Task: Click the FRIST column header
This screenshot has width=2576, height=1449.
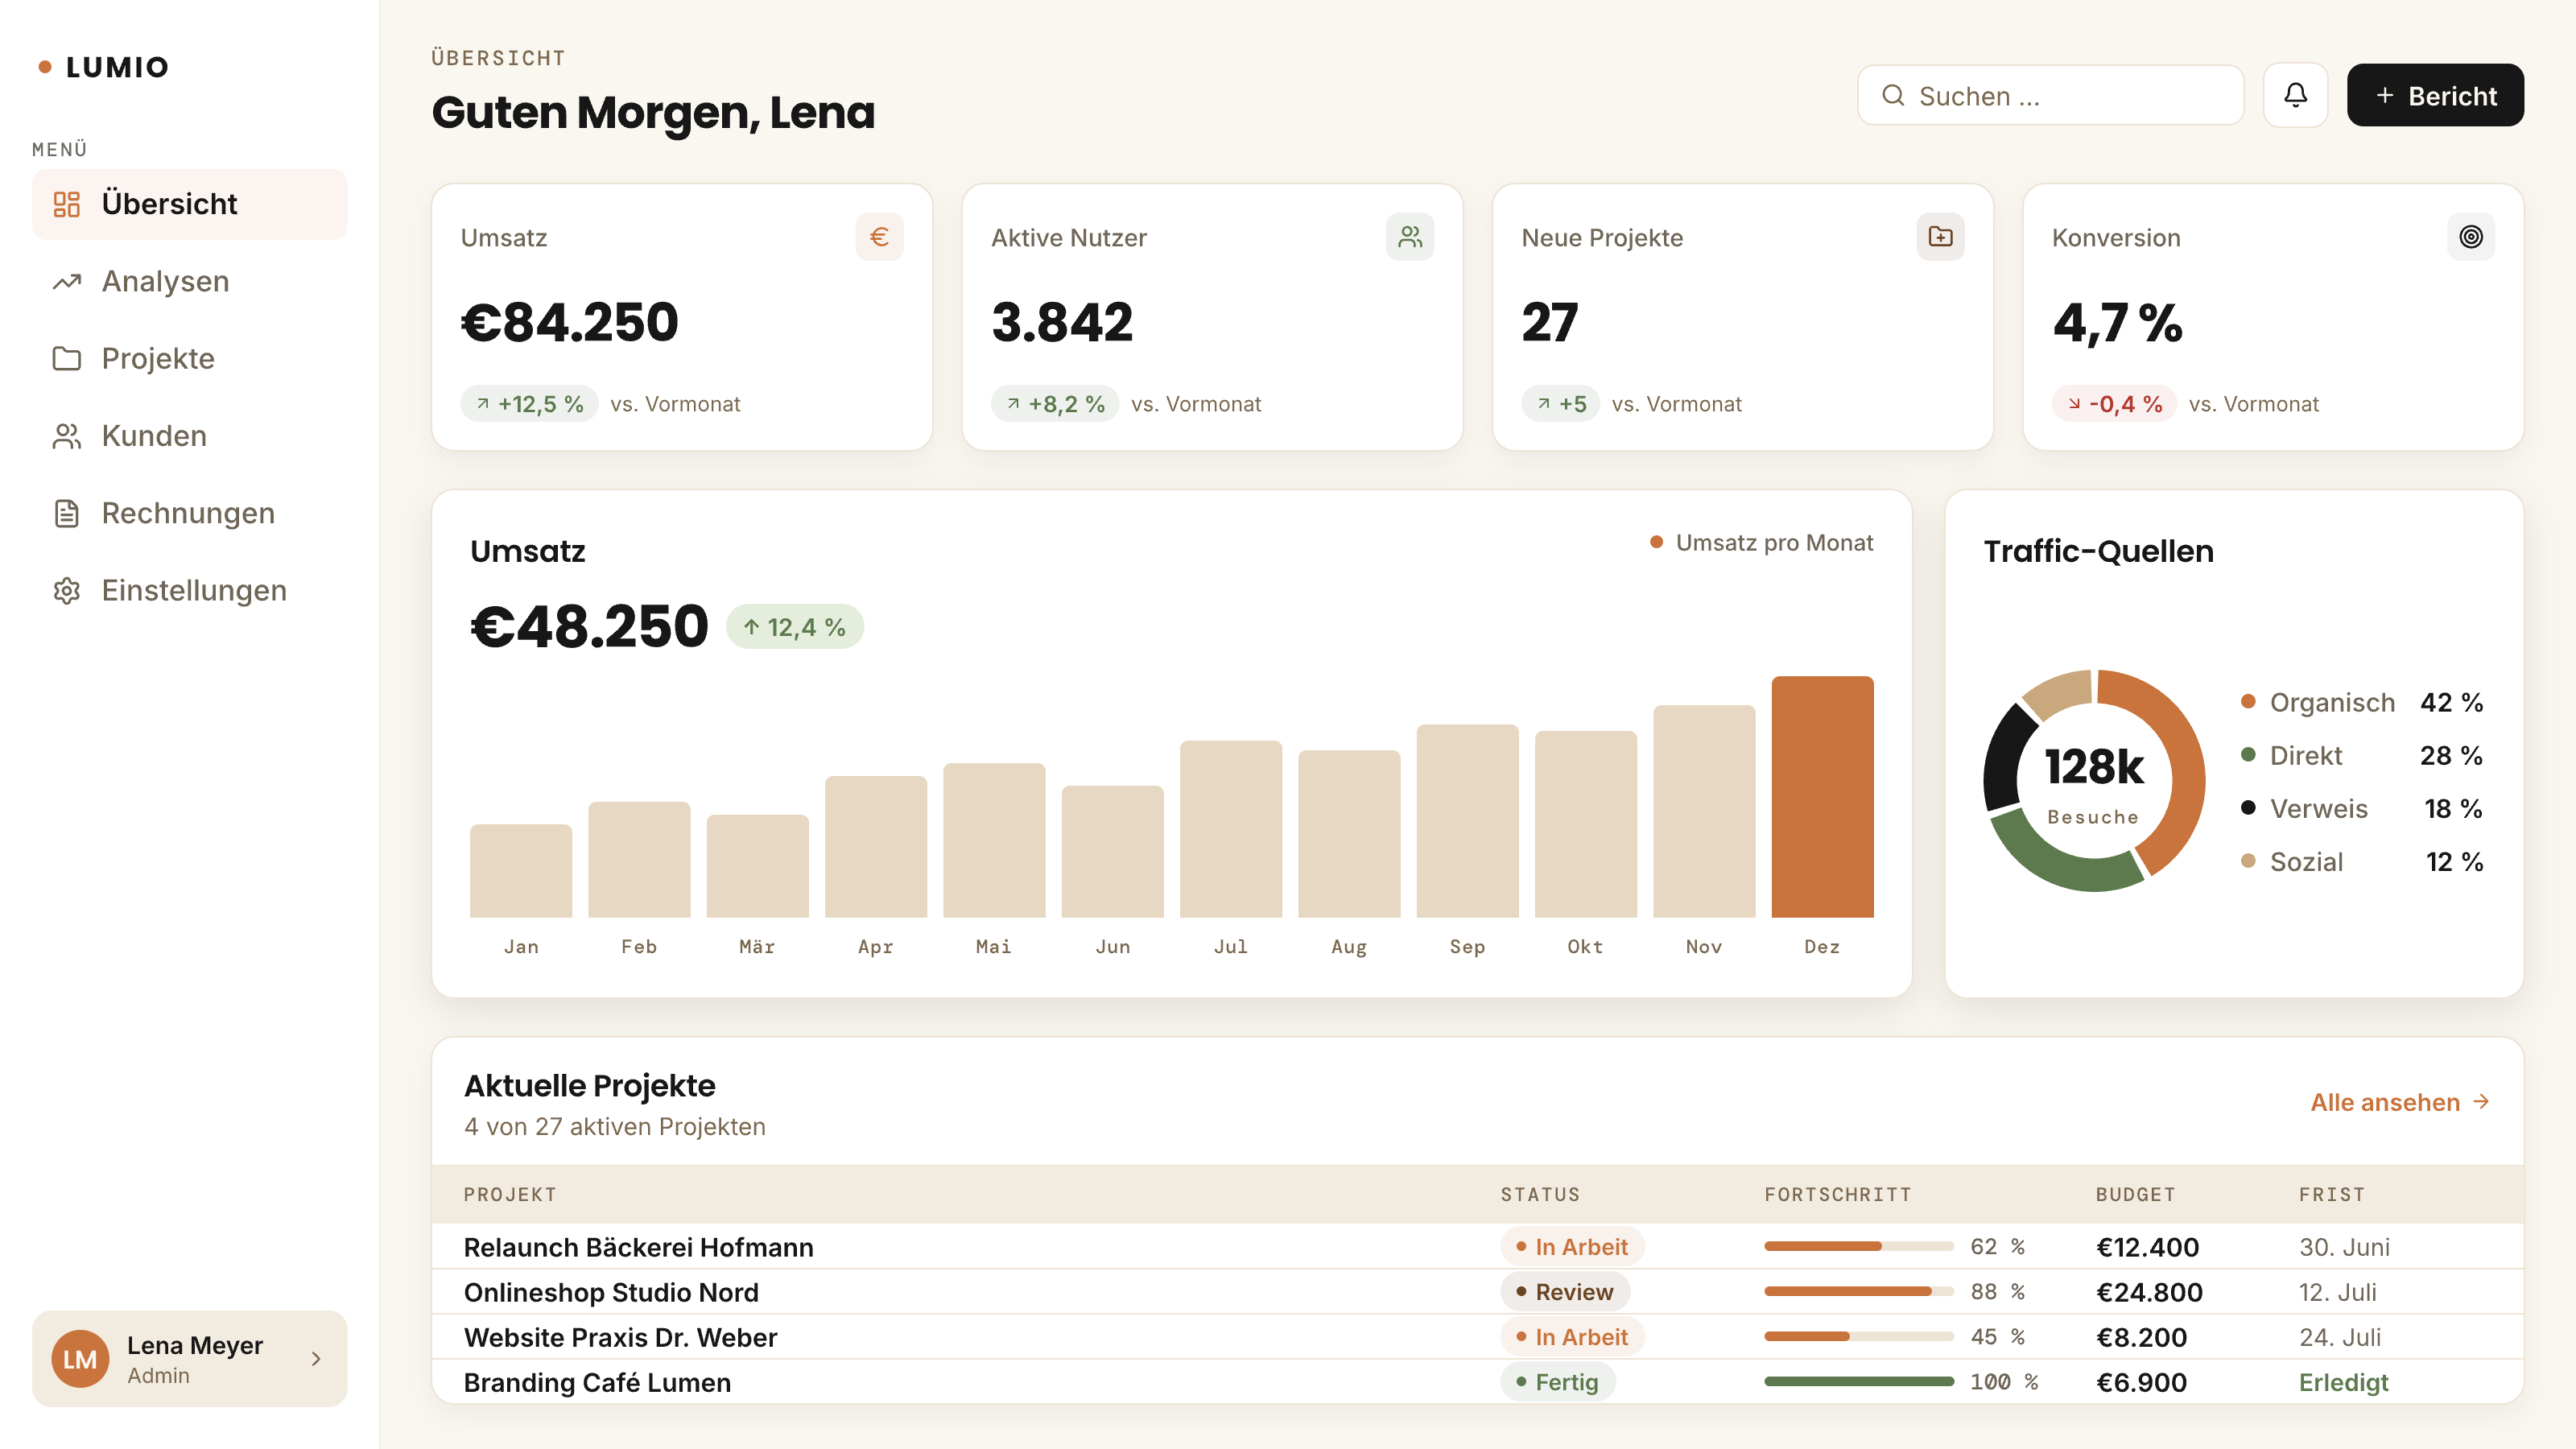Action: 2331,1194
